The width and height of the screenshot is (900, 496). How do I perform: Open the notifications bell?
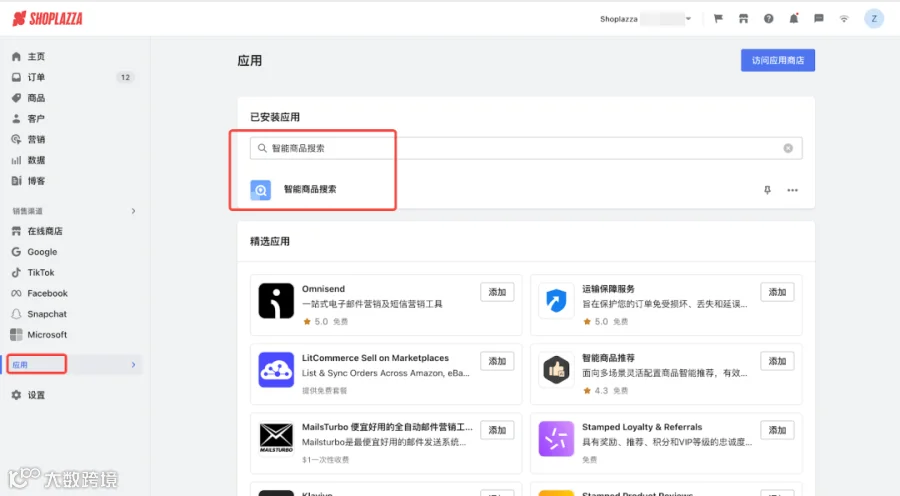[794, 18]
